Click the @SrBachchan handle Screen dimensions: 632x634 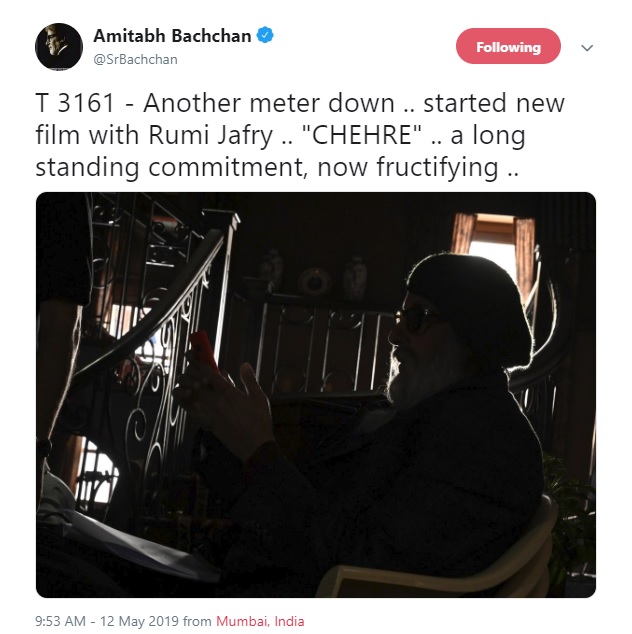(x=135, y=59)
